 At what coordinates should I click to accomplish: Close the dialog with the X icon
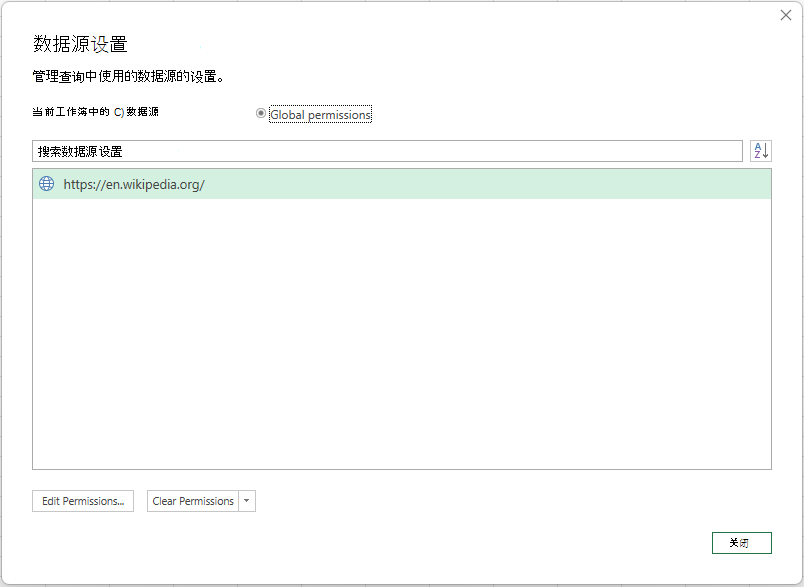point(786,15)
